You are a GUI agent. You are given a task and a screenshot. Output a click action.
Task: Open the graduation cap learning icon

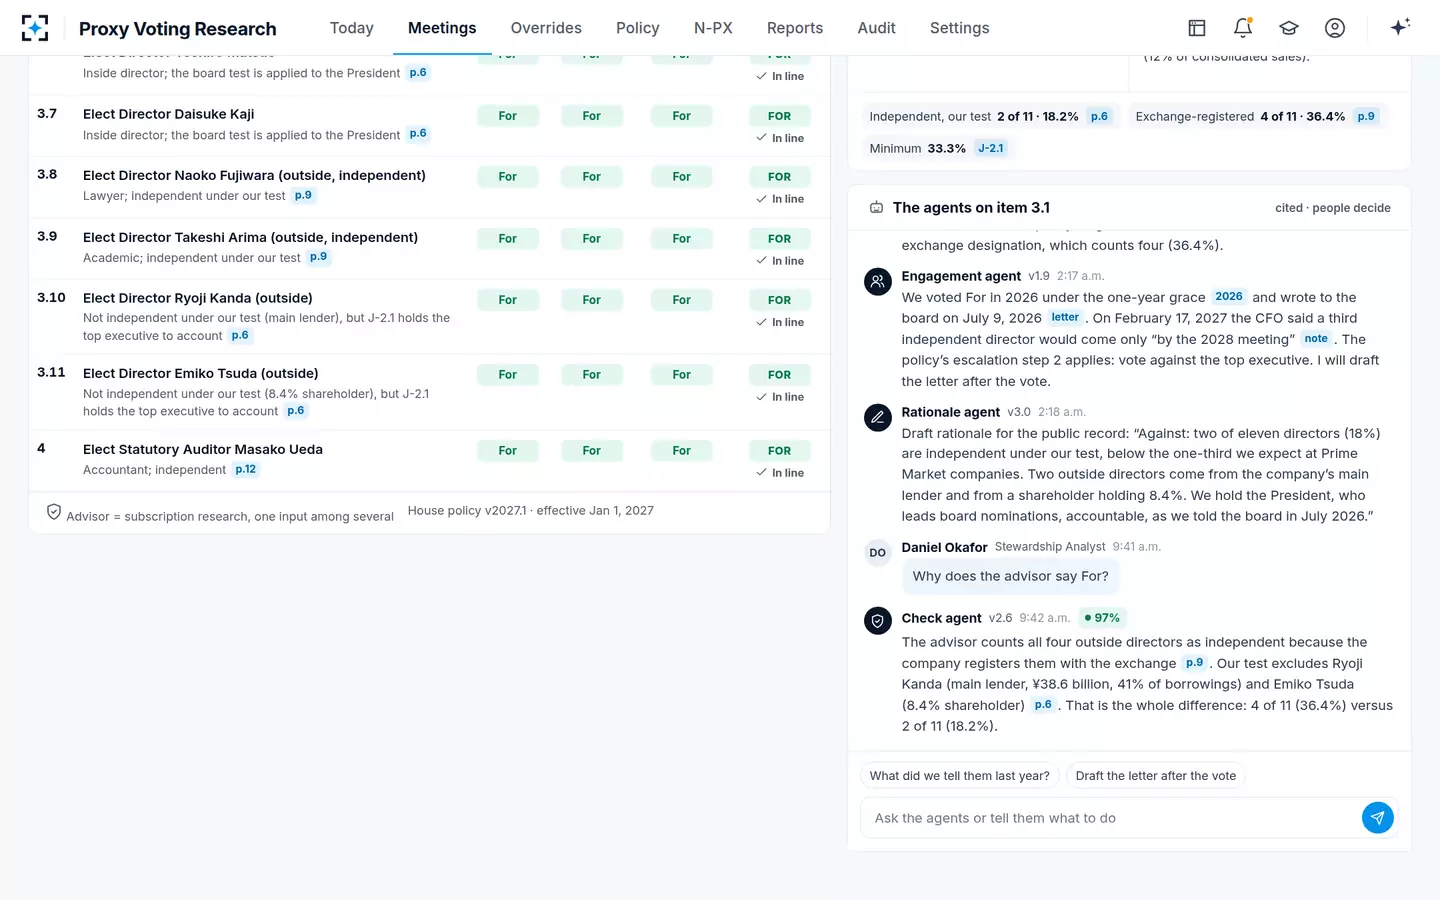(x=1289, y=28)
